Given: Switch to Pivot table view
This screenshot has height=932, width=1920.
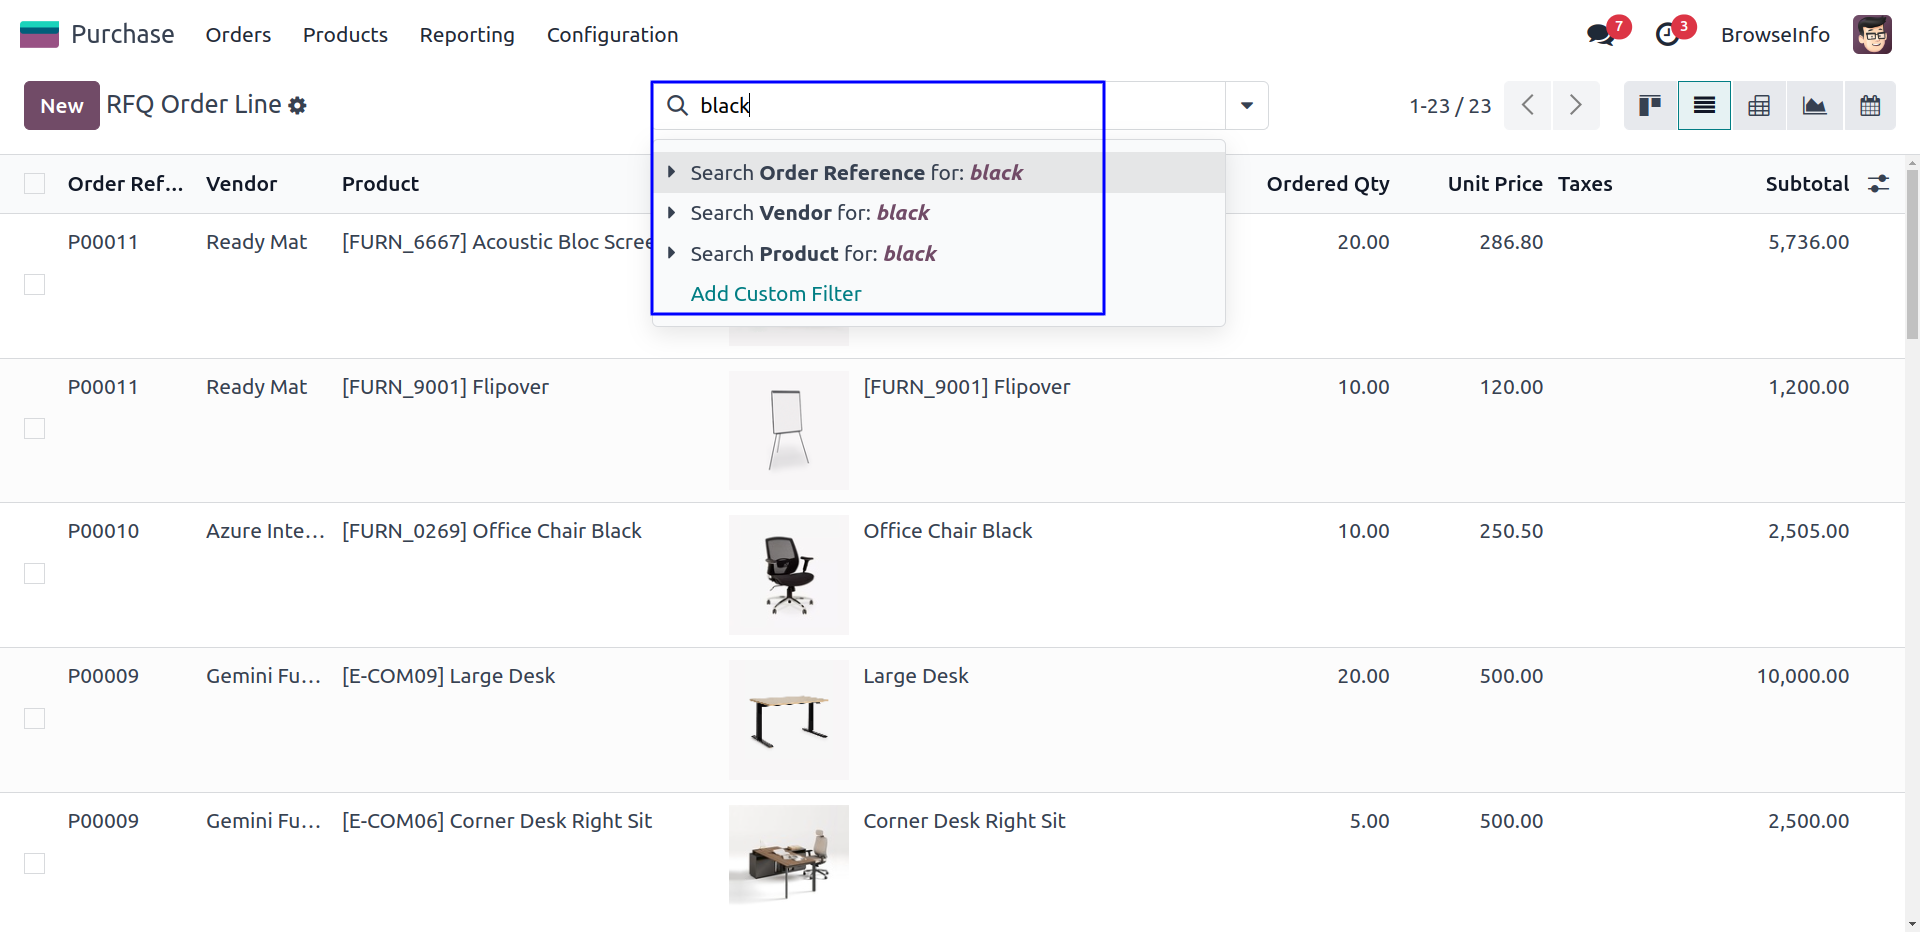Looking at the screenshot, I should coord(1759,106).
